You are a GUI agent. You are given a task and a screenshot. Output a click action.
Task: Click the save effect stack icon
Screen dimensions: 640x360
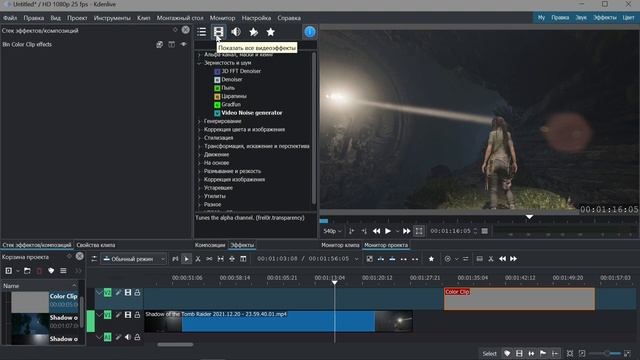click(x=159, y=44)
